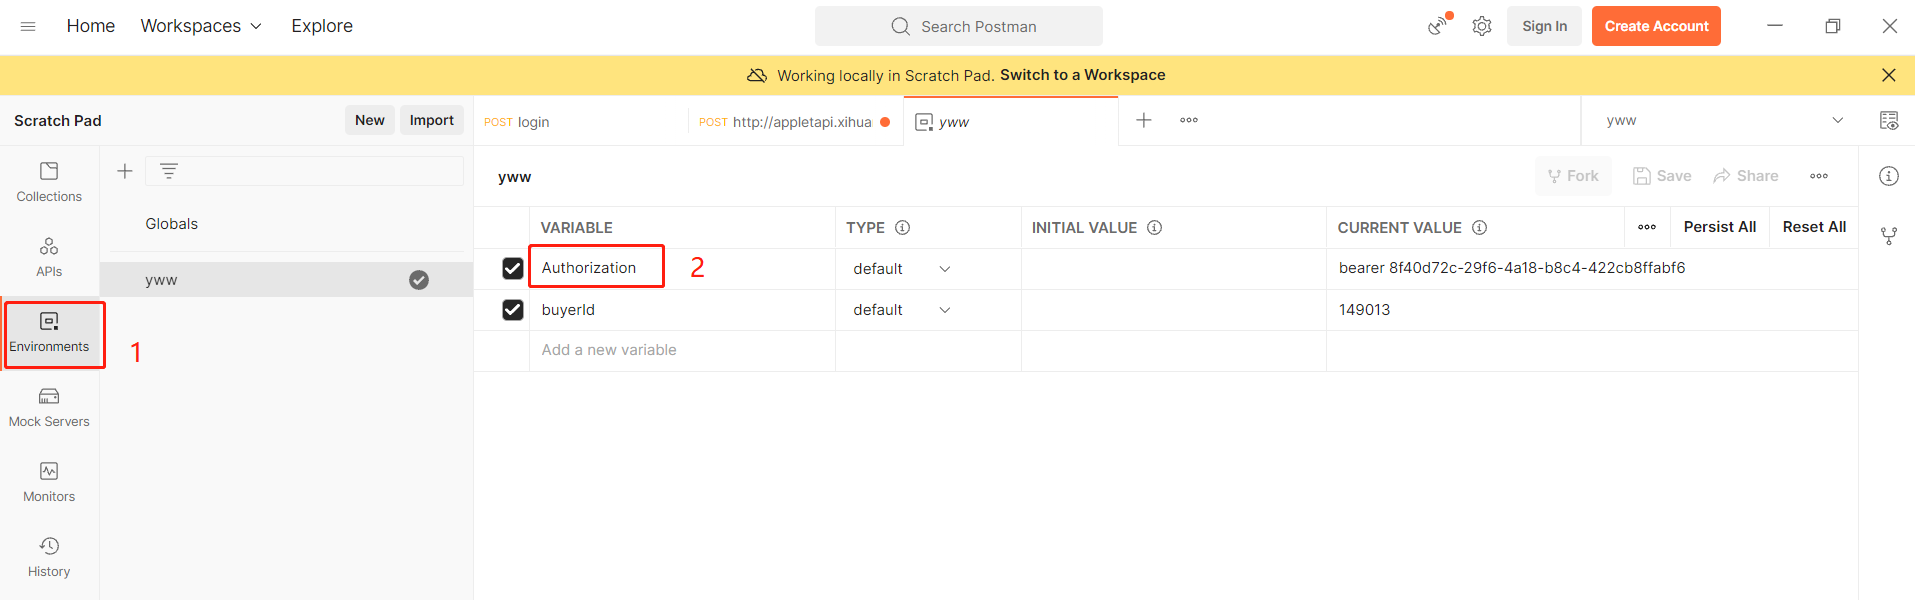Click the Authorization initial value cell
This screenshot has width=1915, height=600.
[x=1174, y=269]
